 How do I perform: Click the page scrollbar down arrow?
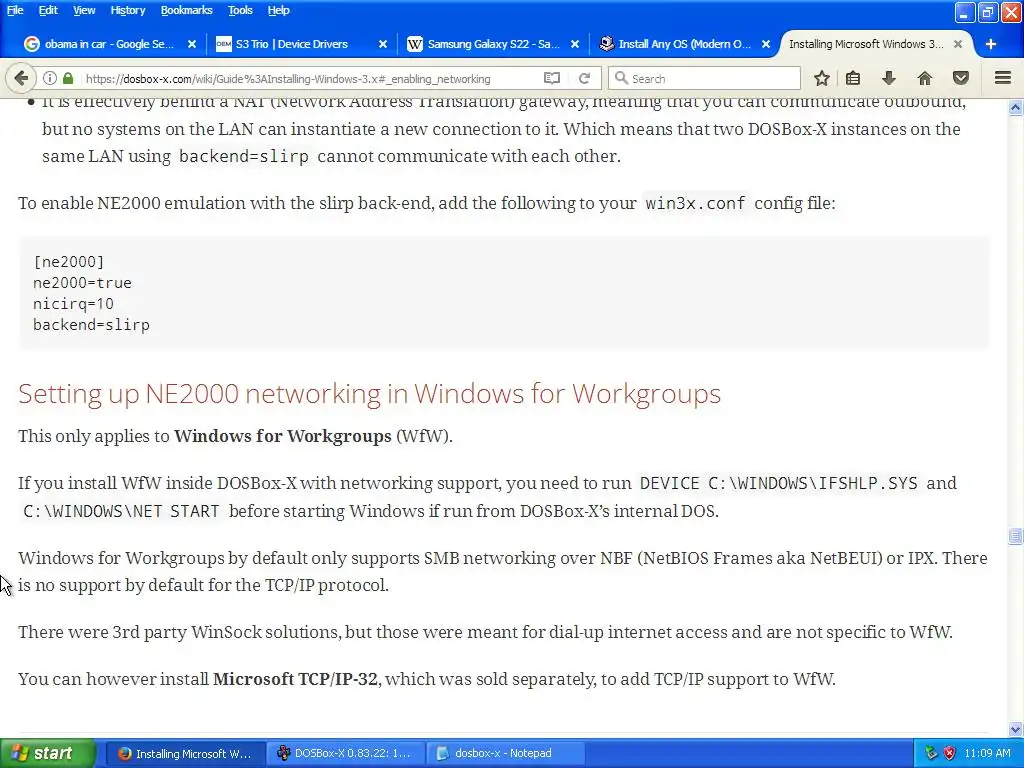1016,729
